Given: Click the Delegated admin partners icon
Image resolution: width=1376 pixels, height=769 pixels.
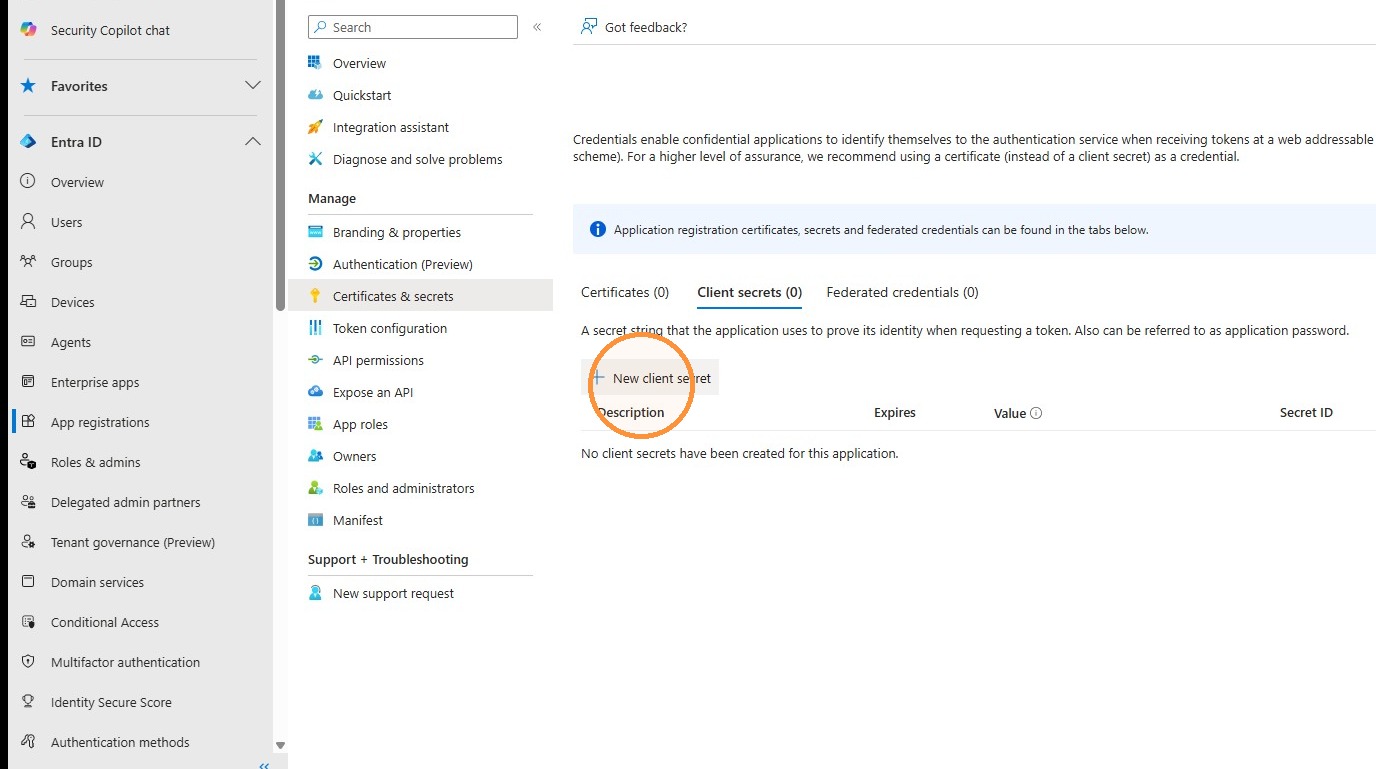Looking at the screenshot, I should tap(28, 502).
